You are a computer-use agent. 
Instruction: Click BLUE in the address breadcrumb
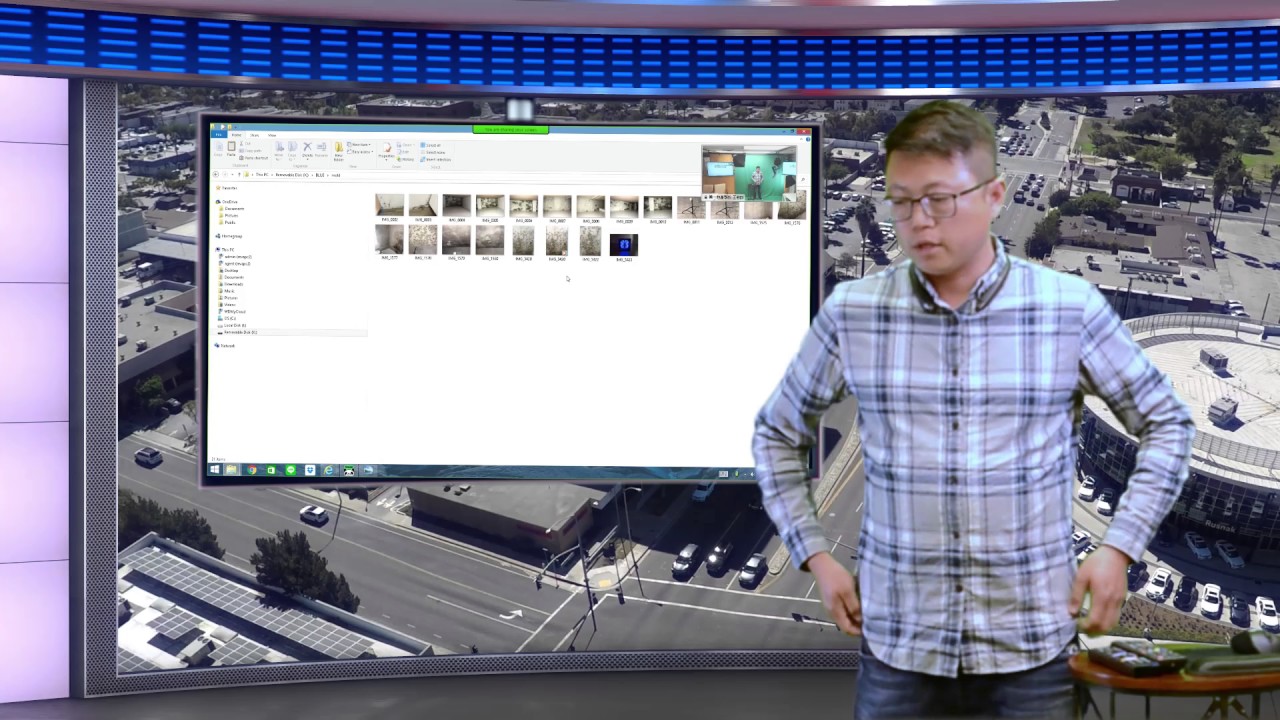point(320,174)
